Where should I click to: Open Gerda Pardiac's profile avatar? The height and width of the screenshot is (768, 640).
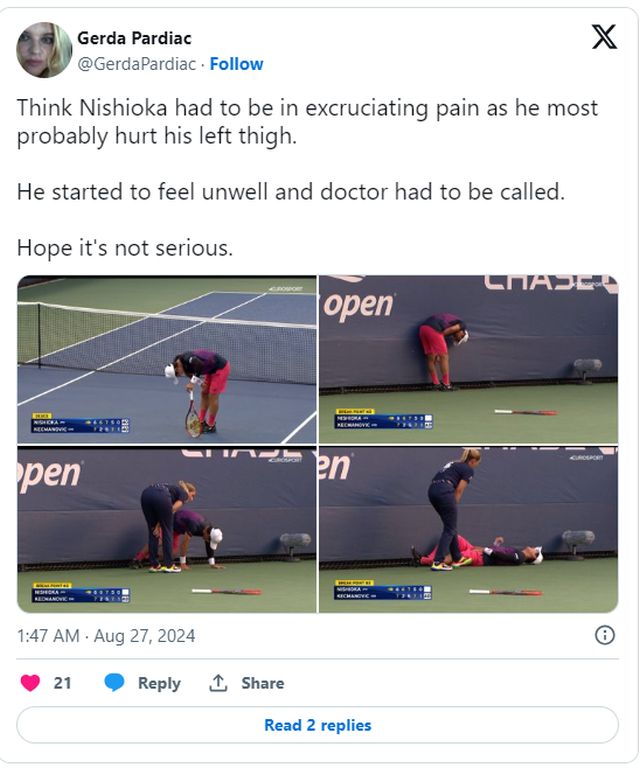(x=44, y=50)
